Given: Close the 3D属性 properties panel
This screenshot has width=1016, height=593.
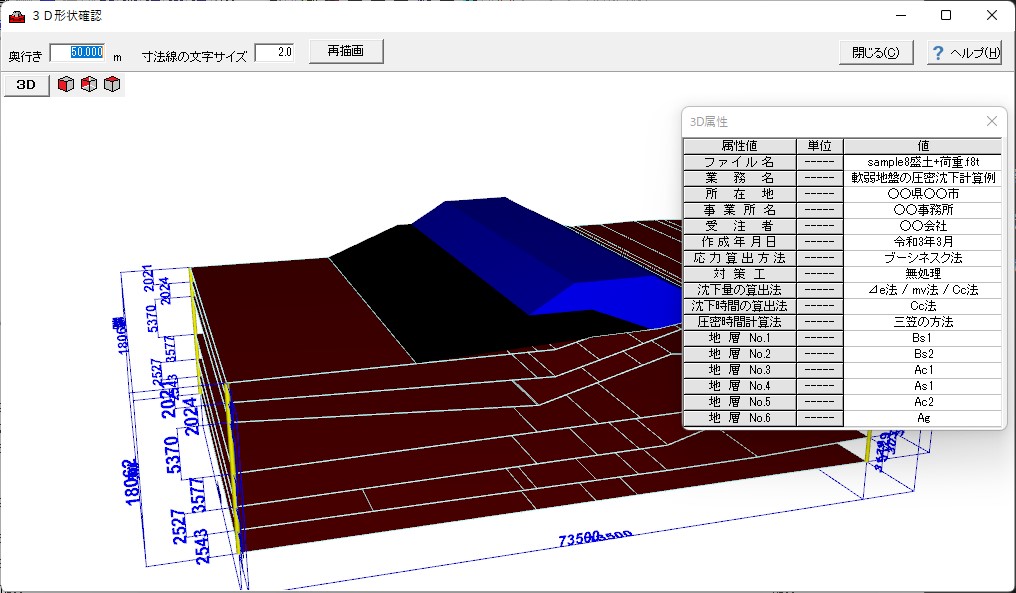Looking at the screenshot, I should 991,121.
